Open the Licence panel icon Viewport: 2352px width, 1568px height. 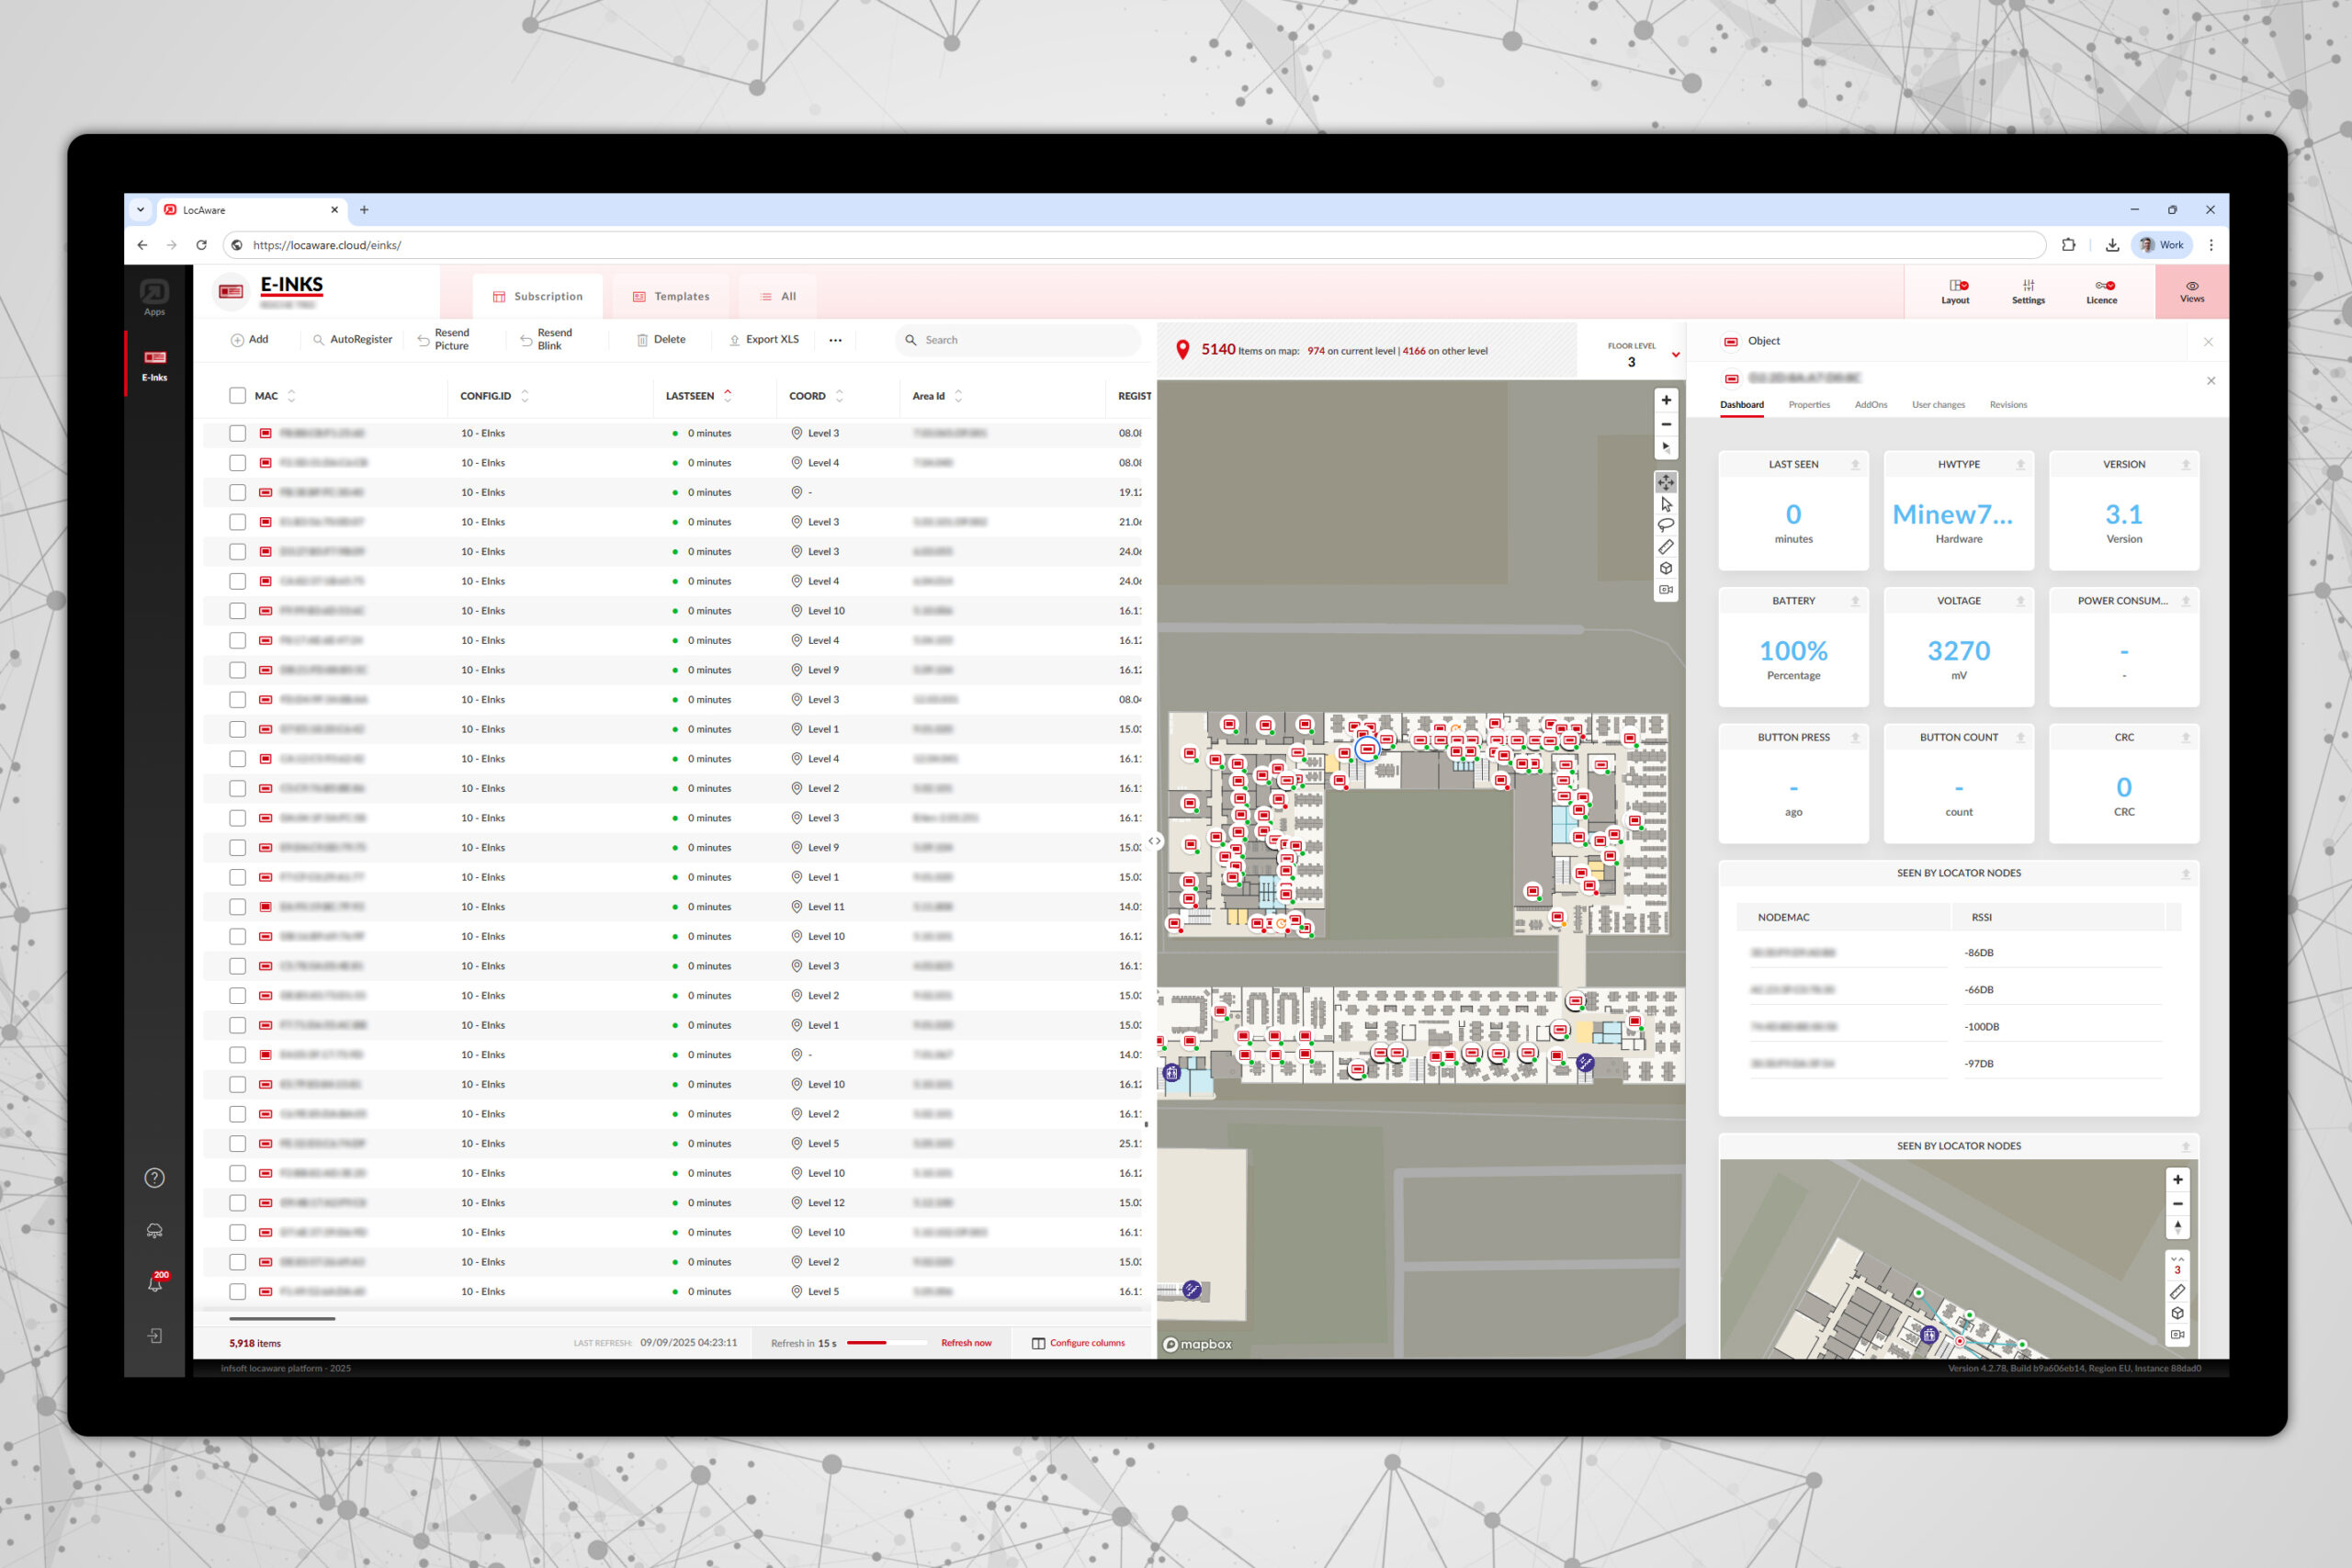pos(2101,292)
